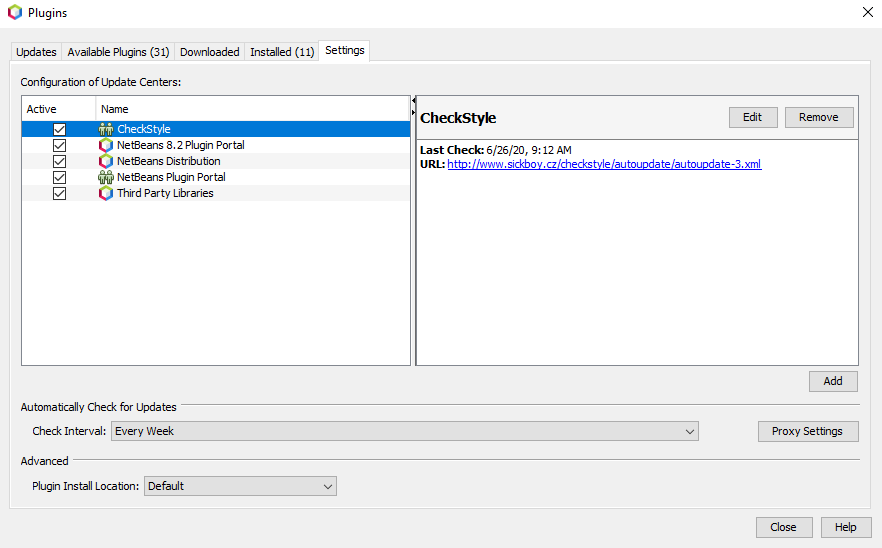Open the Plugin Install Location dropdown
The width and height of the screenshot is (882, 548).
click(x=240, y=486)
